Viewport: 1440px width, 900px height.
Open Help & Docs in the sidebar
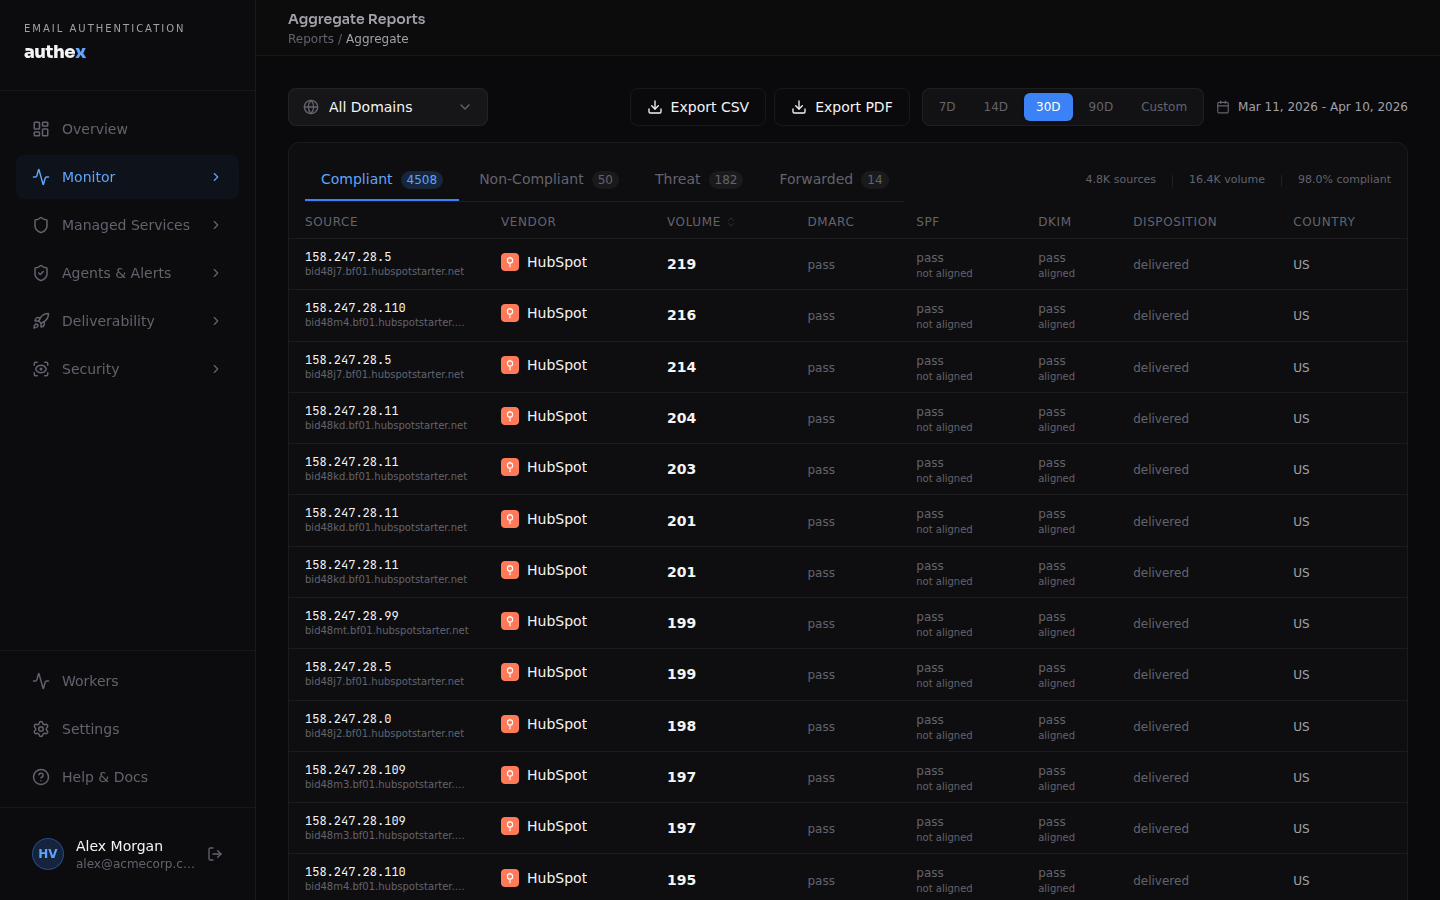coord(127,777)
